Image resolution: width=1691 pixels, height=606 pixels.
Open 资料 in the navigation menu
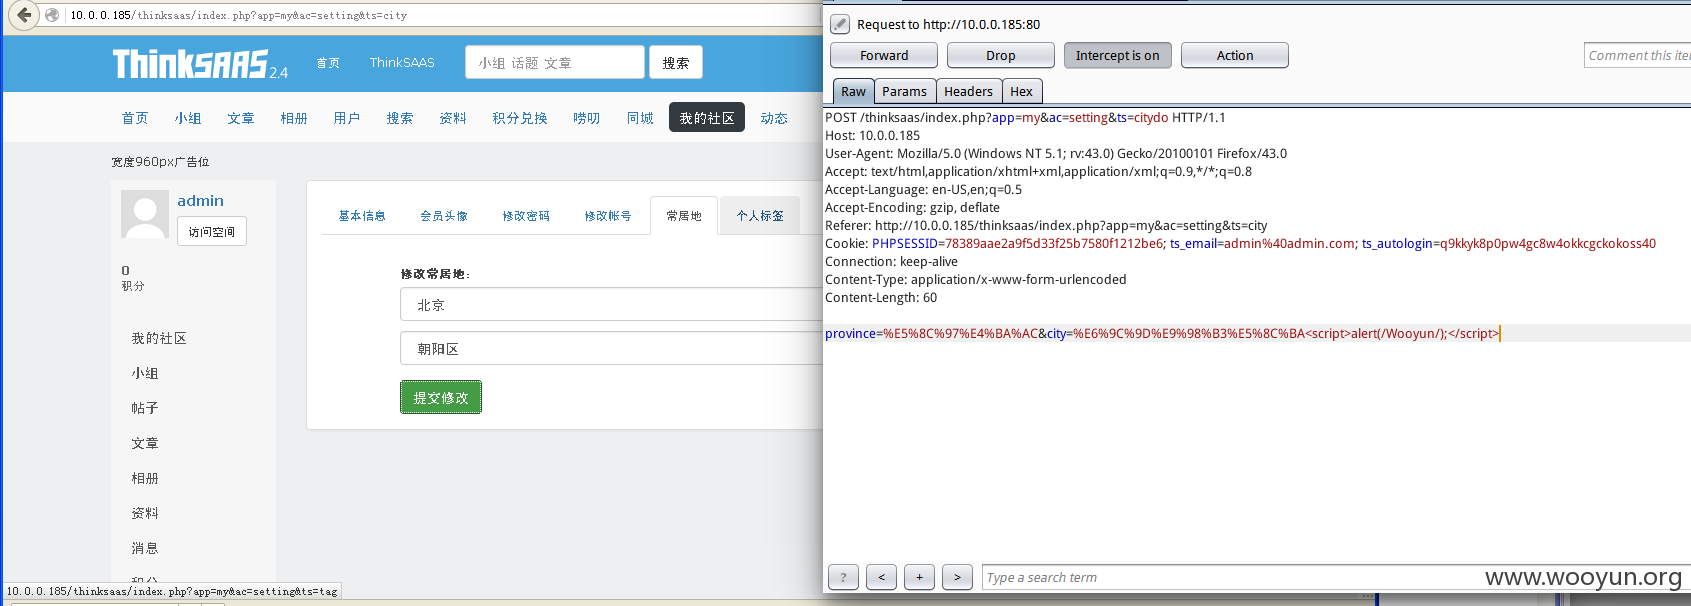pos(453,118)
